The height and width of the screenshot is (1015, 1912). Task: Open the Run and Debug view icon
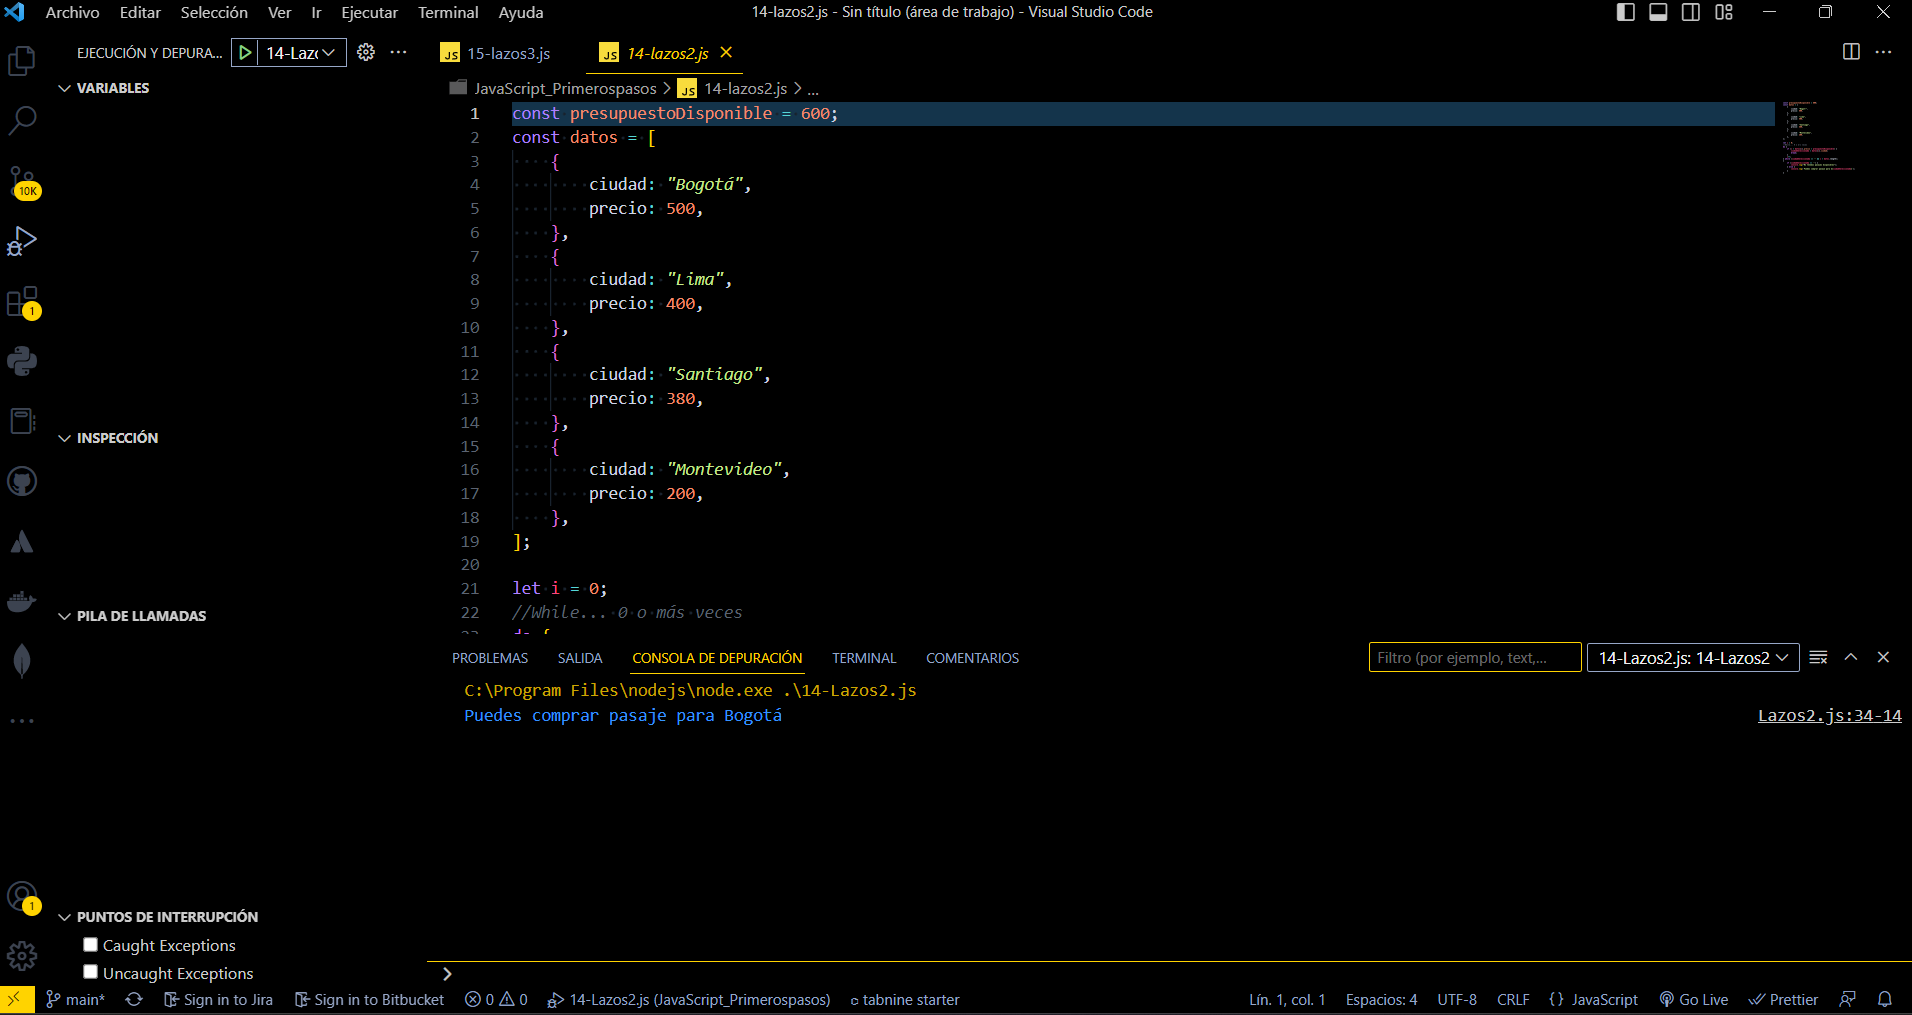pyautogui.click(x=22, y=241)
